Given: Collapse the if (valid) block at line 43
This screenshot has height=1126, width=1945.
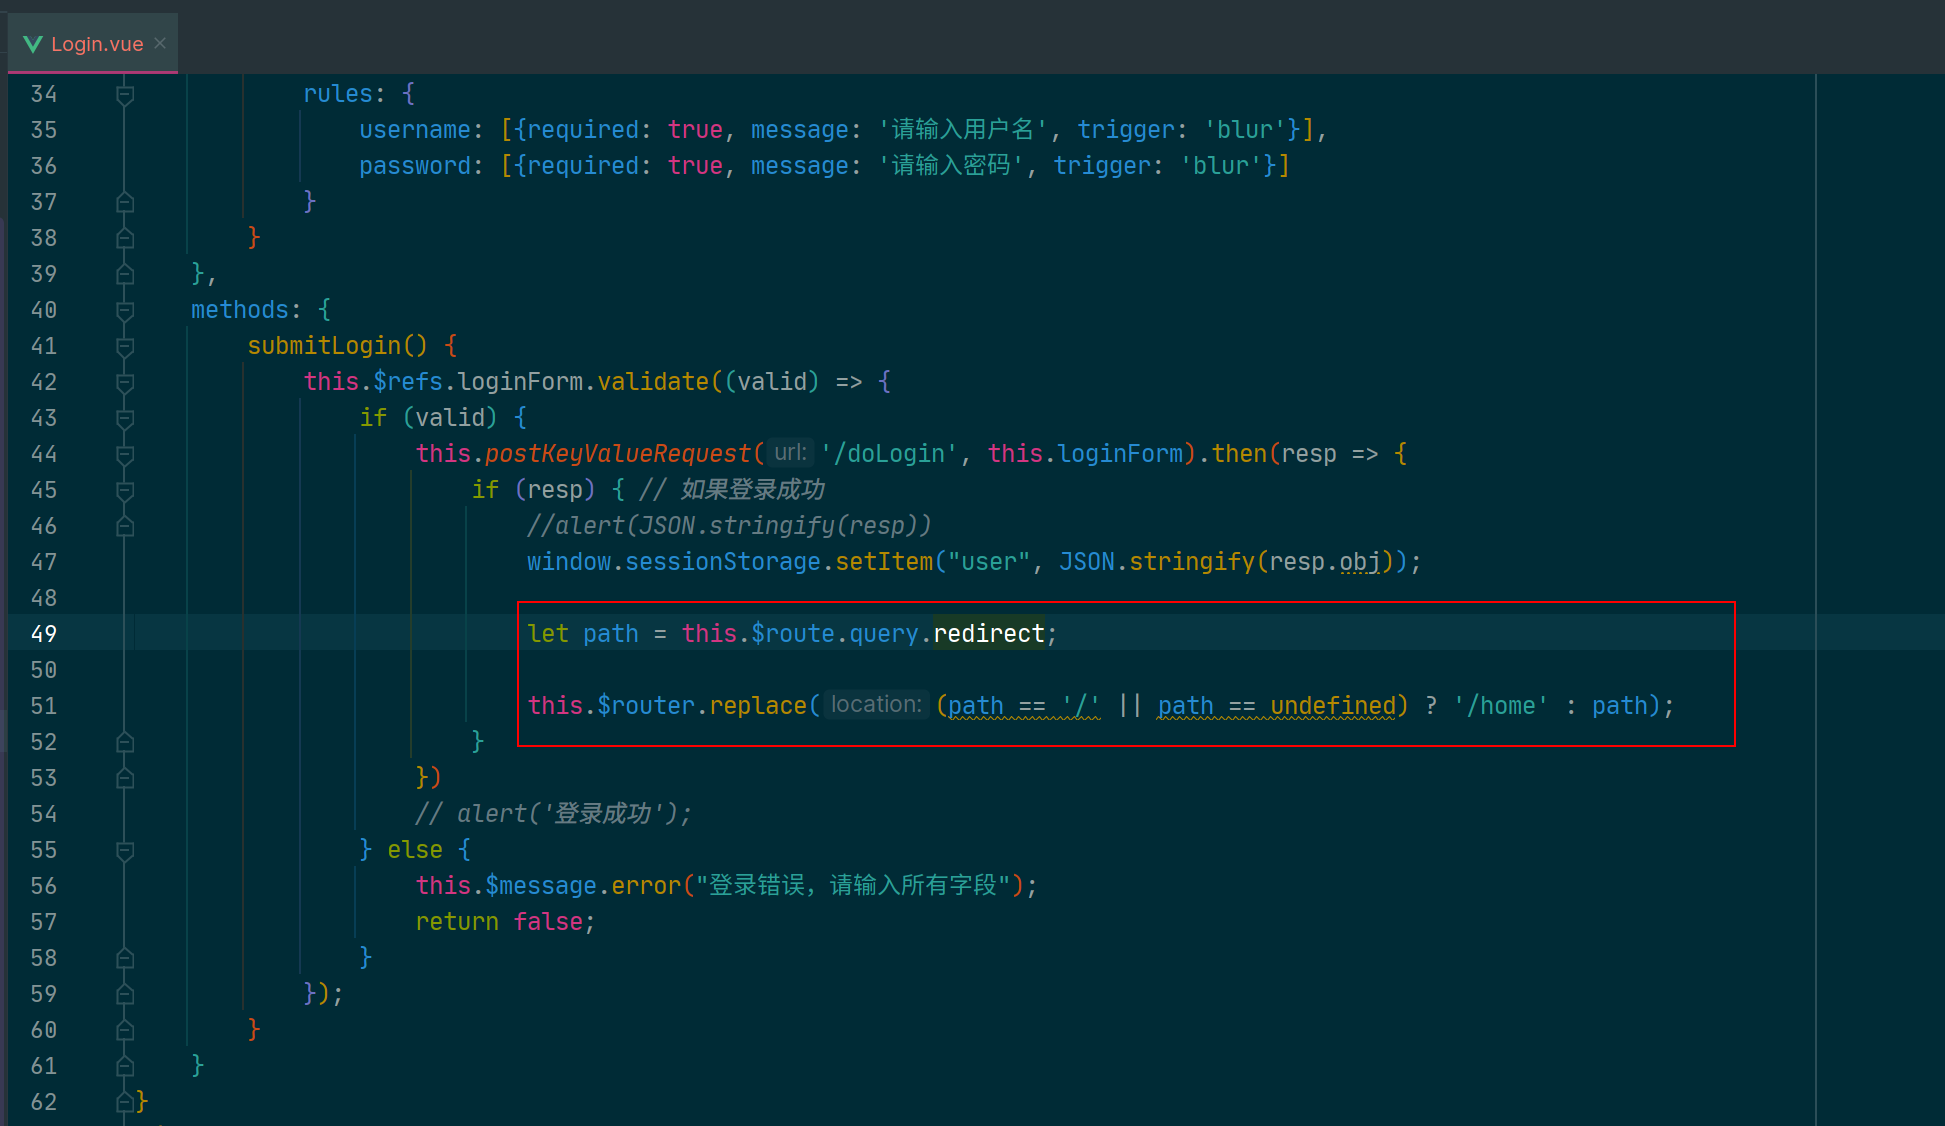Looking at the screenshot, I should click(125, 419).
